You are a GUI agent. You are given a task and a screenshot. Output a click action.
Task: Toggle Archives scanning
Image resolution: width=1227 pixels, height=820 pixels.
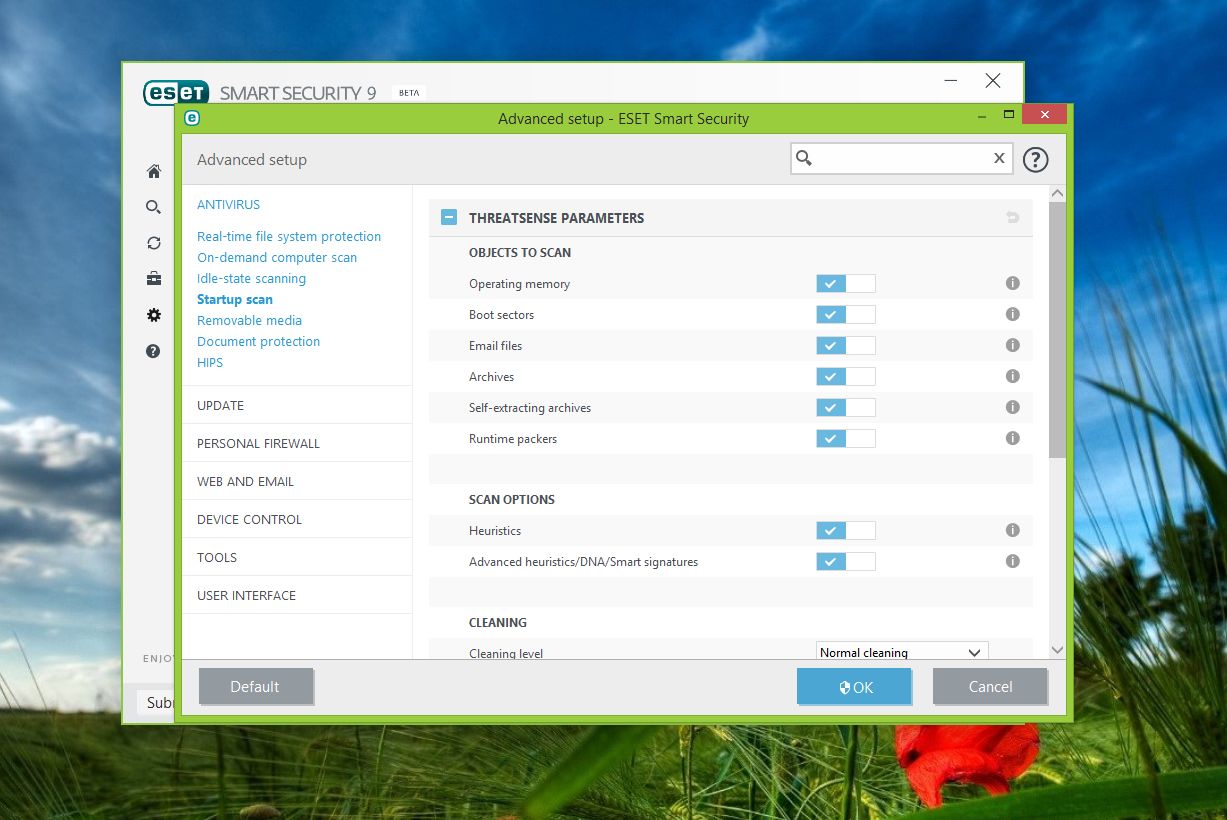pos(846,377)
